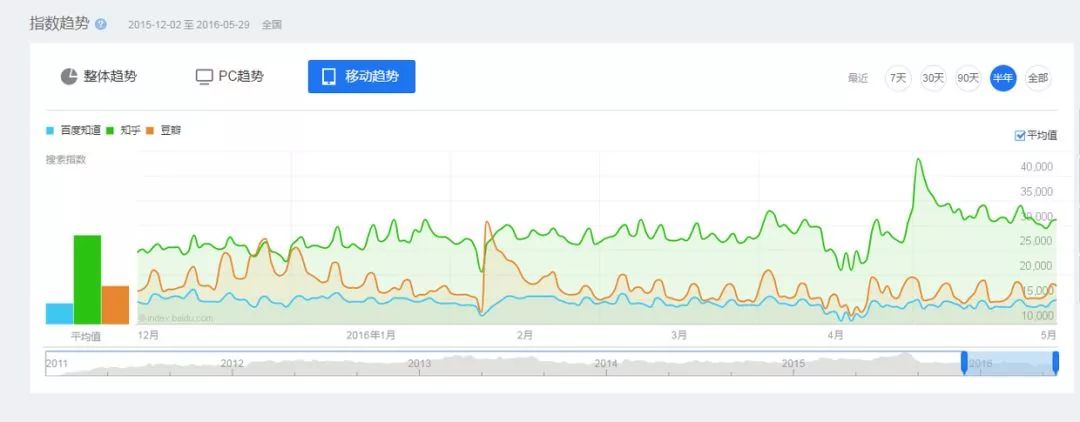Click the monitor icon for PC趋势
The image size is (1080, 422).
[204, 77]
